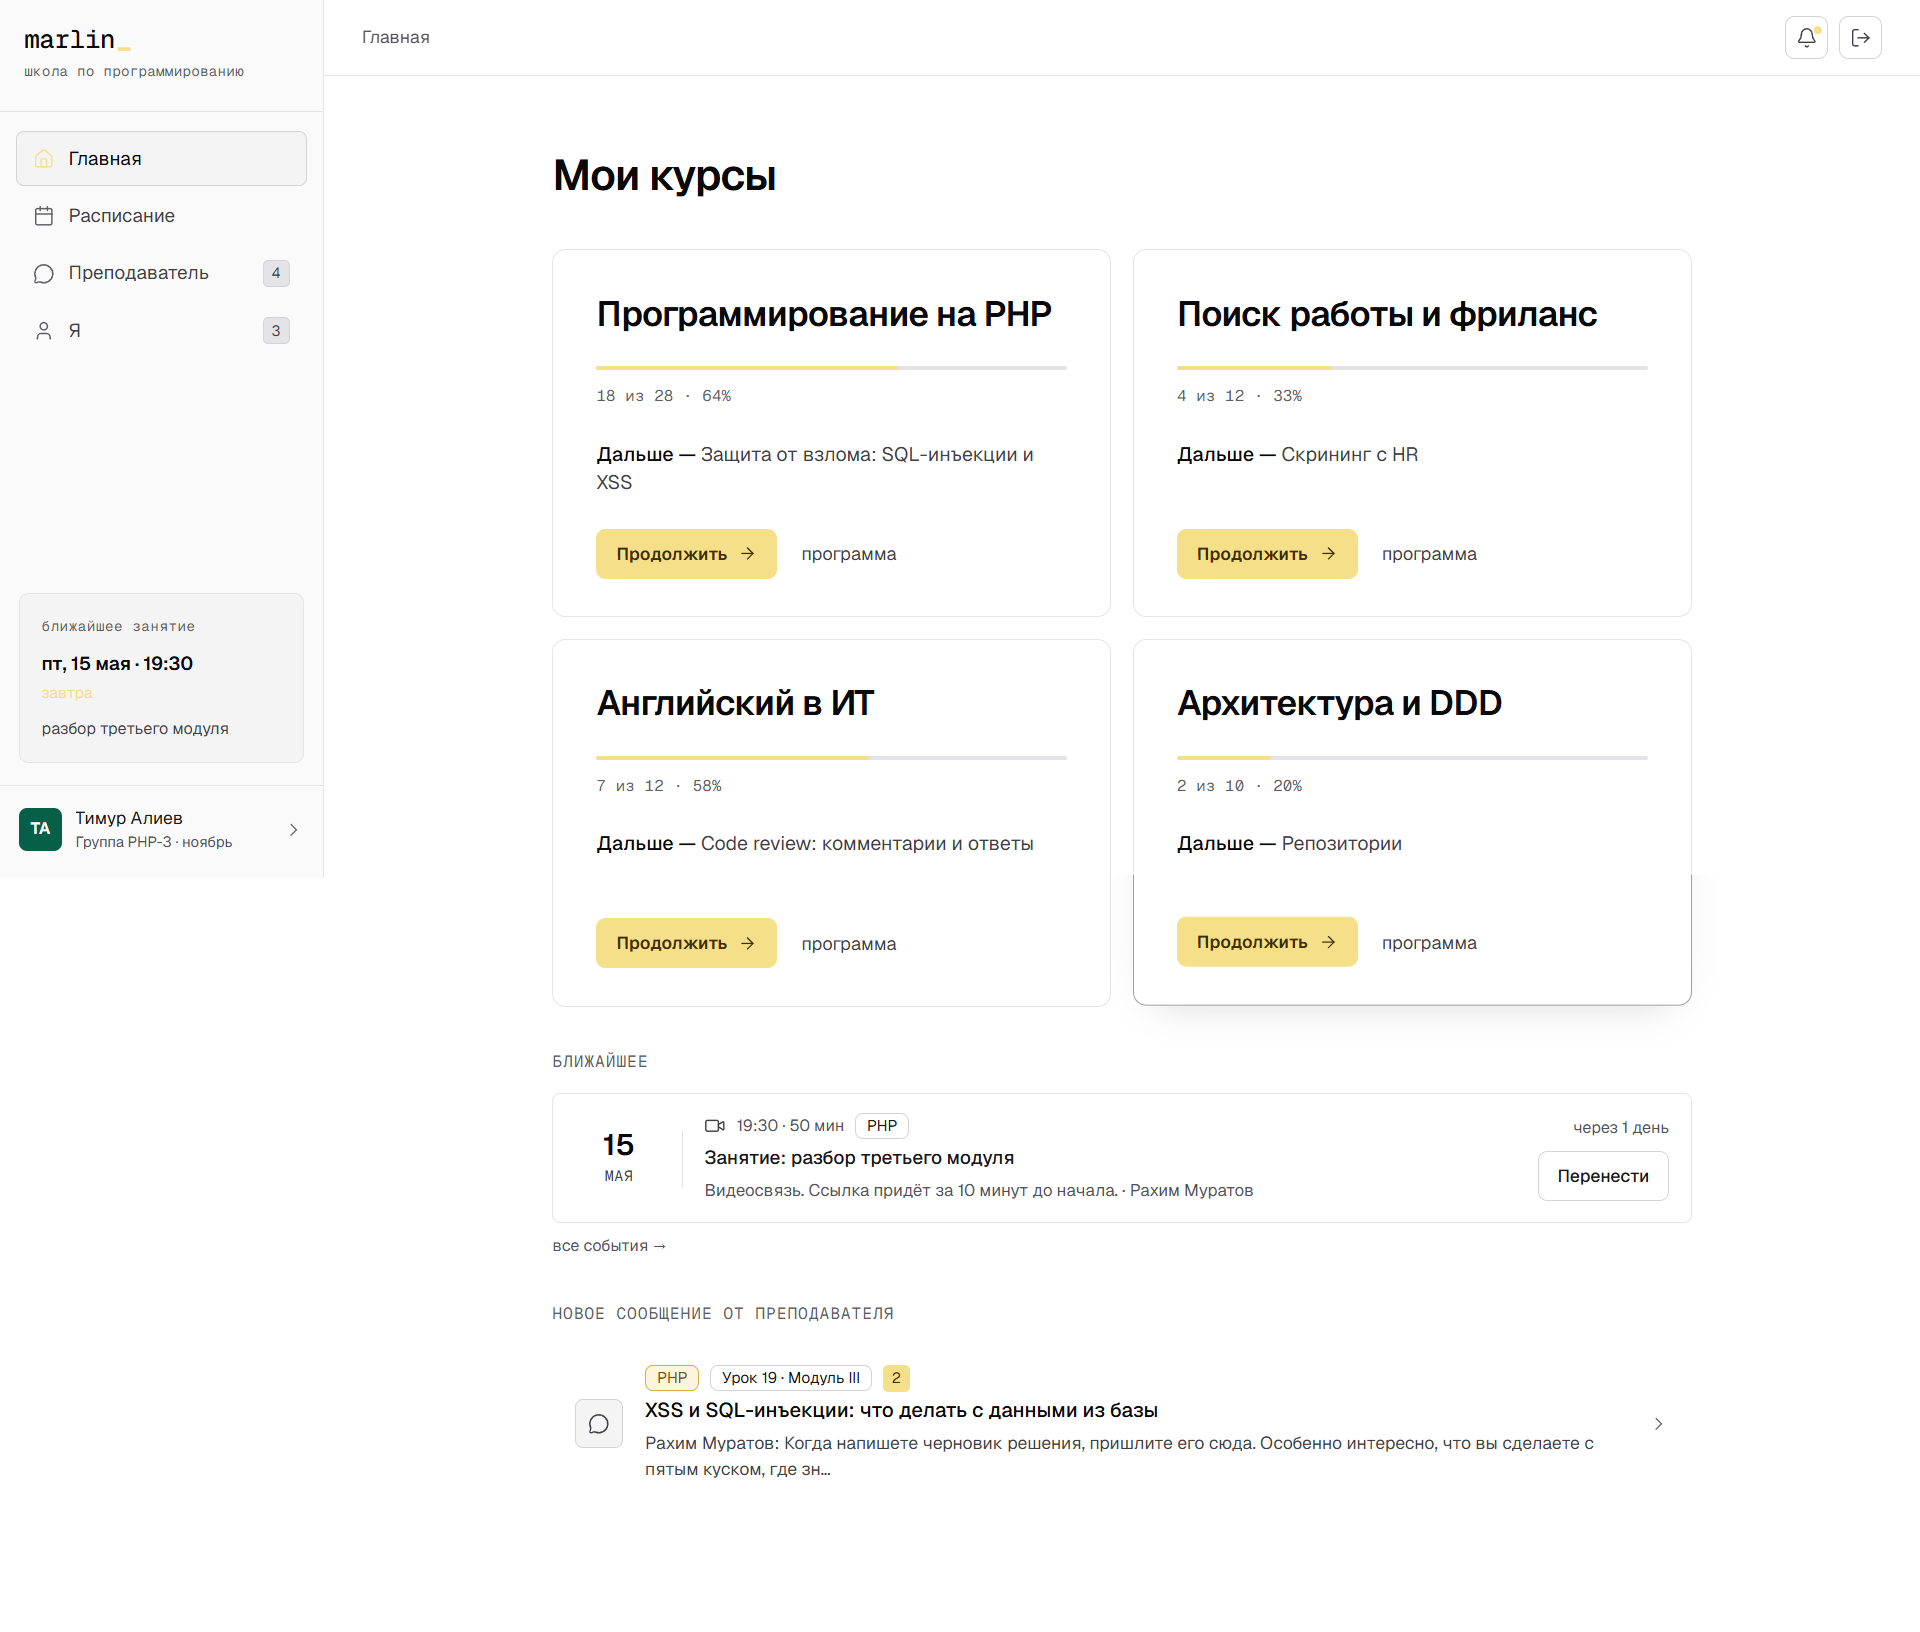The width and height of the screenshot is (1920, 1632).
Task: Click 'Дальше — Скрининг с HR' text
Action: click(1297, 455)
